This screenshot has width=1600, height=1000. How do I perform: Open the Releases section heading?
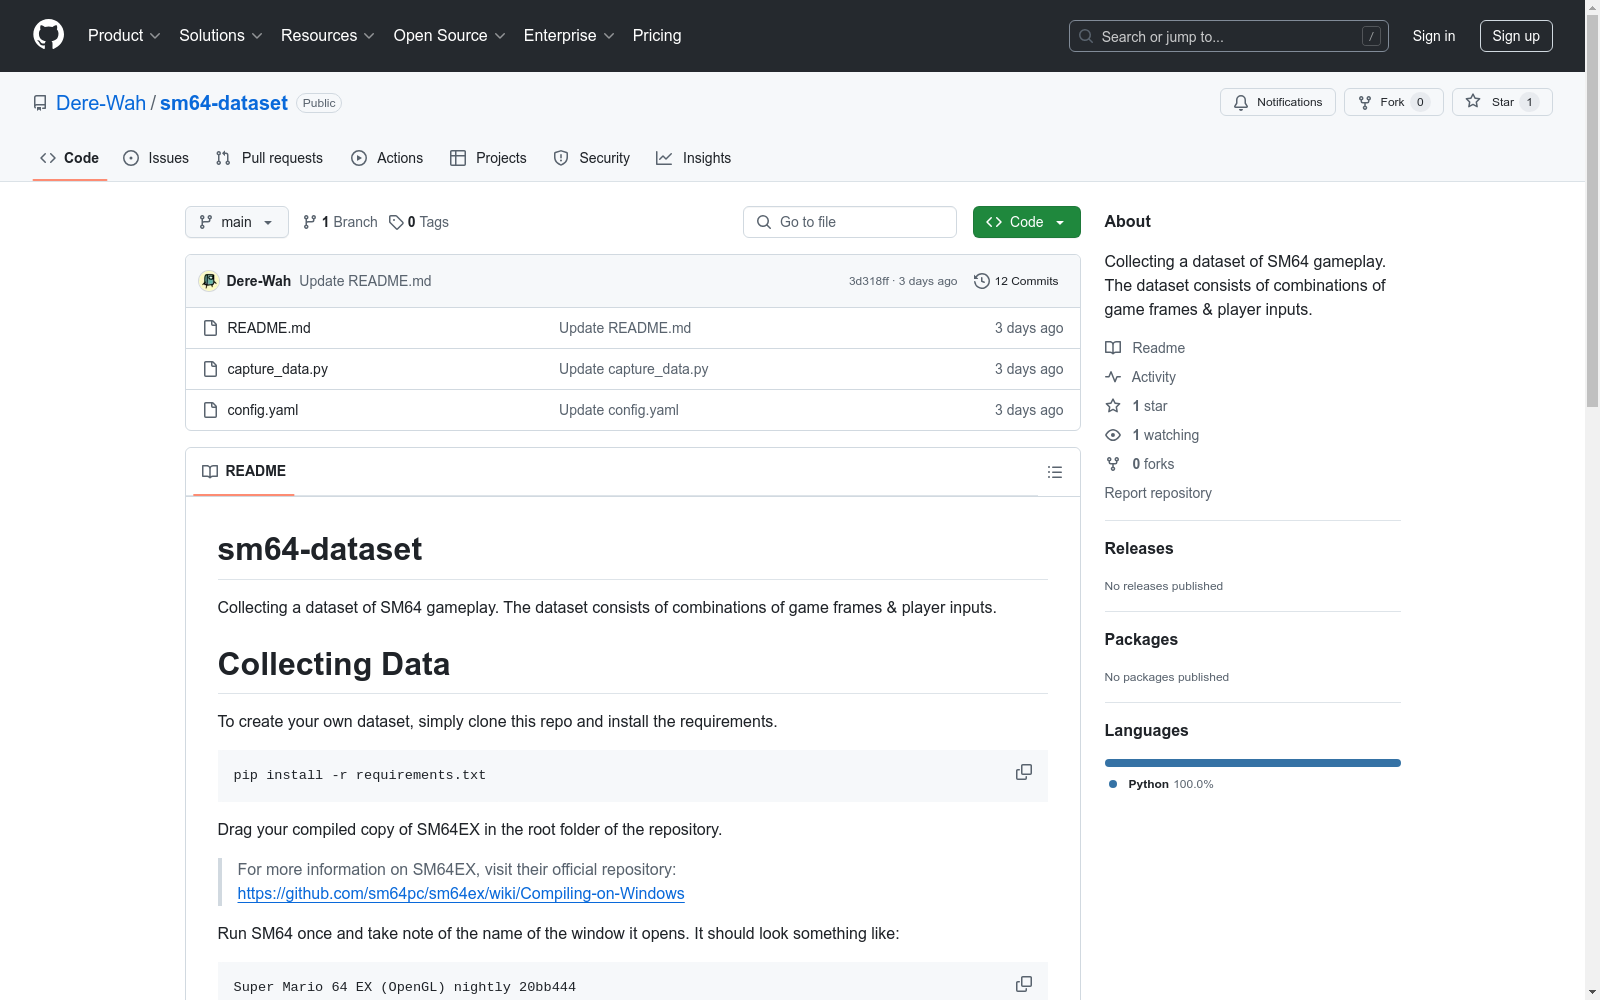pyautogui.click(x=1139, y=548)
